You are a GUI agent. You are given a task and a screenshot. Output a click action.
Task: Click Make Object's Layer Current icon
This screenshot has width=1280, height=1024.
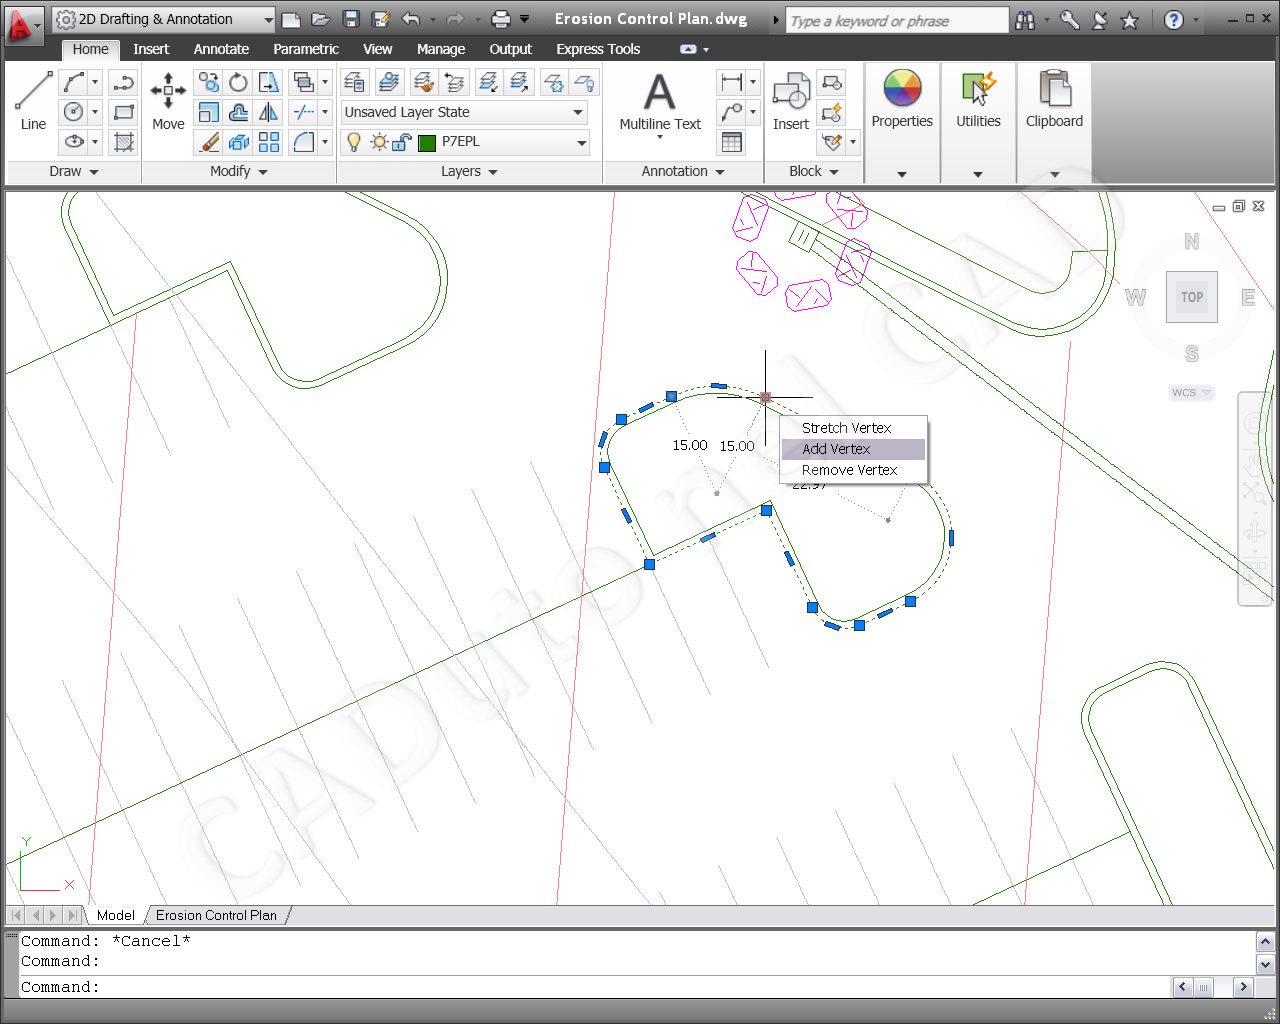389,82
